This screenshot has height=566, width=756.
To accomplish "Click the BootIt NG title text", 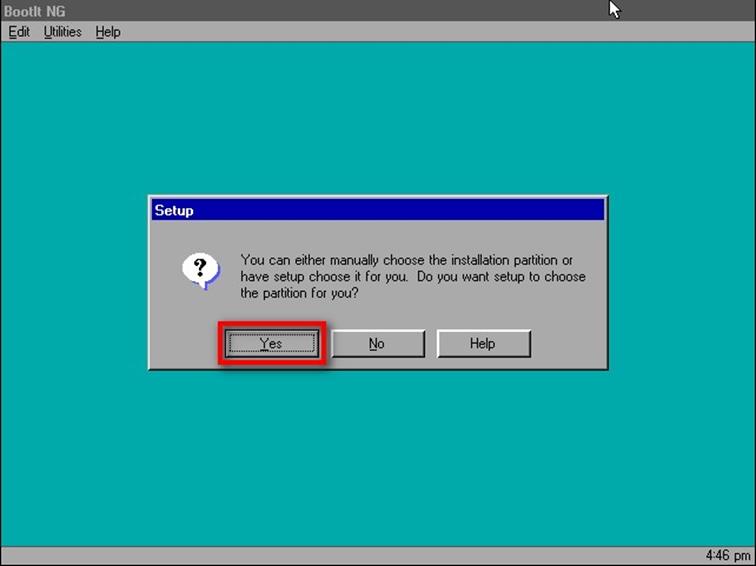I will (x=35, y=10).
